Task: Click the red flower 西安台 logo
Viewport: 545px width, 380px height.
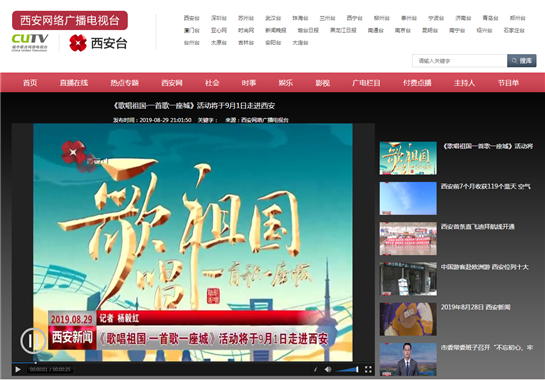Action: pyautogui.click(x=98, y=43)
